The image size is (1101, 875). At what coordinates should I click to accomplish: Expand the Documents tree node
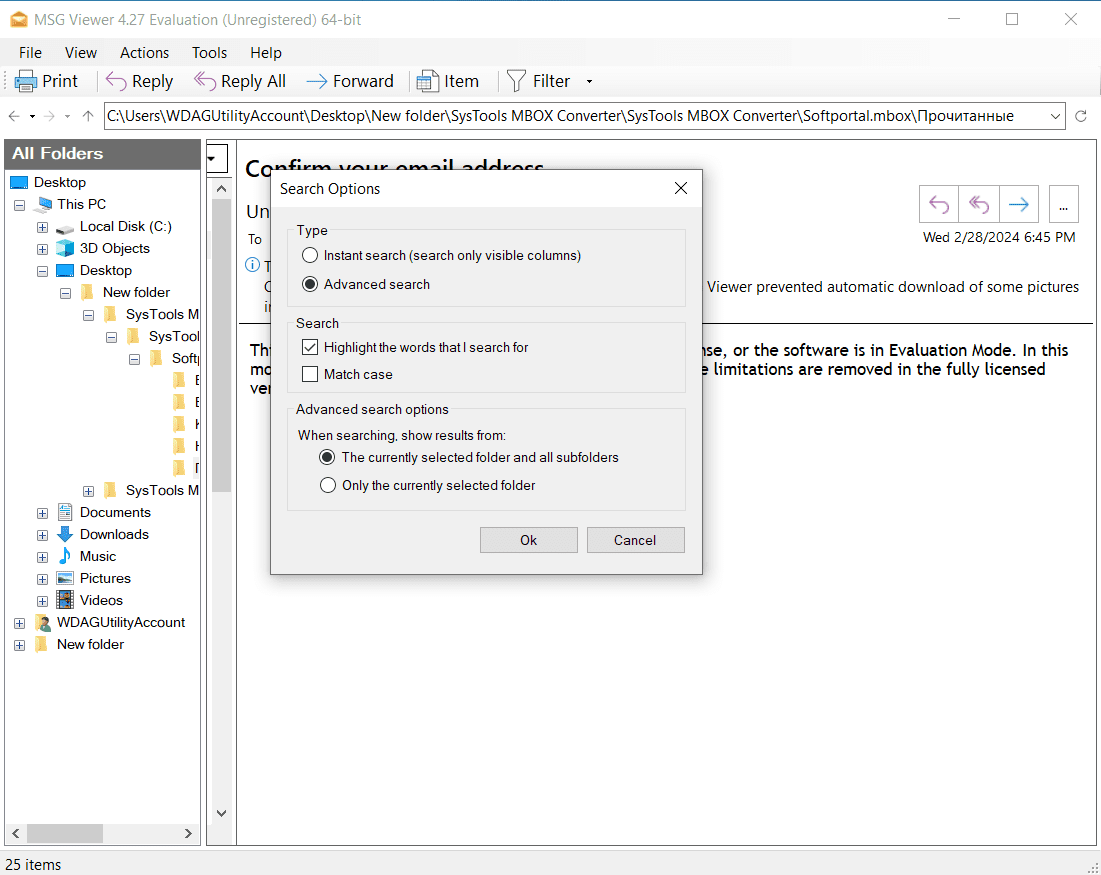pos(42,513)
